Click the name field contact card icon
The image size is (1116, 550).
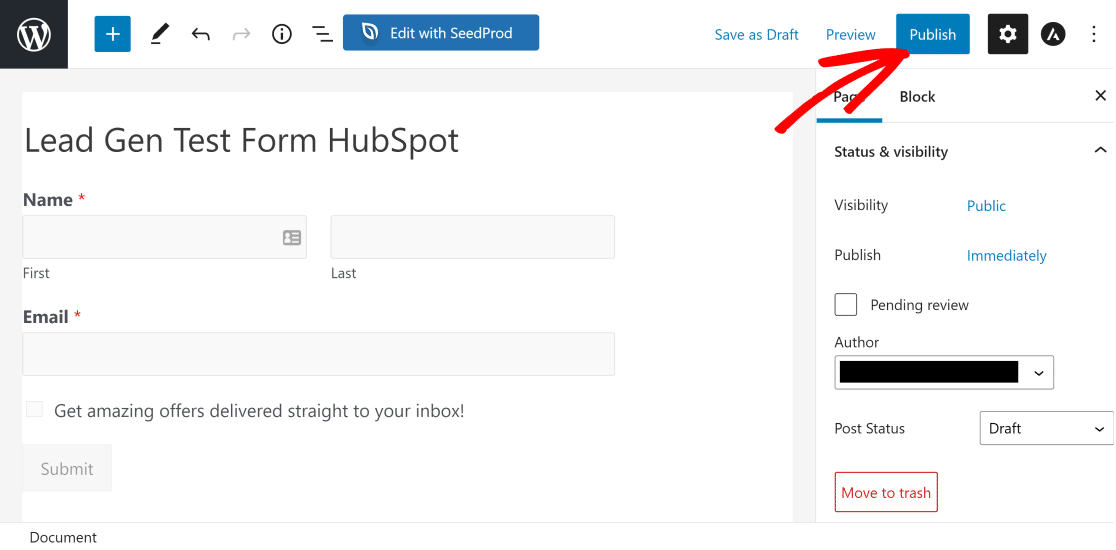pyautogui.click(x=292, y=238)
